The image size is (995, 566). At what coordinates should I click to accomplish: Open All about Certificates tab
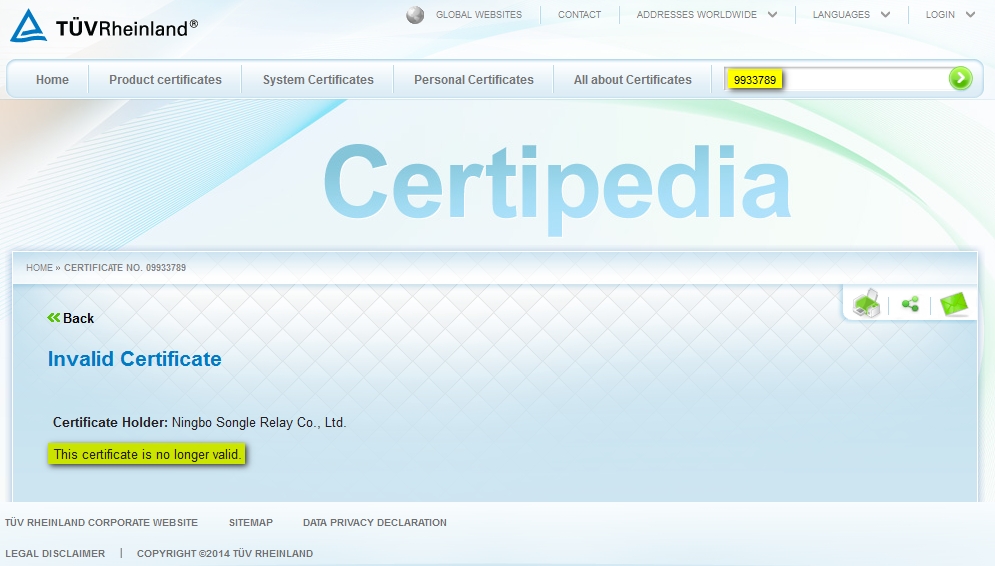[633, 80]
